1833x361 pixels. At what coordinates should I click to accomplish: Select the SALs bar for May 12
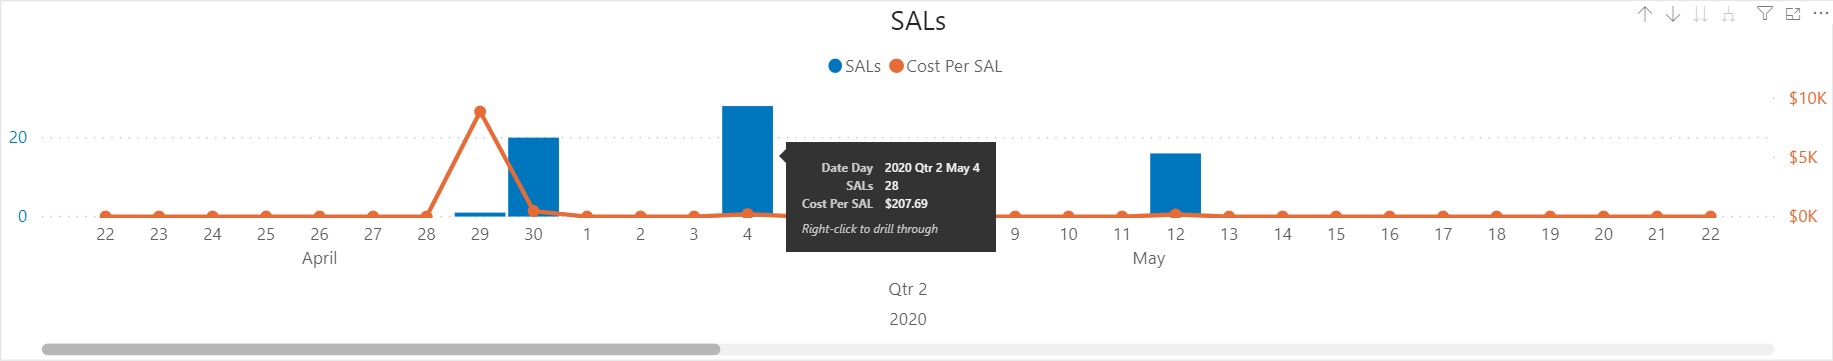(x=1175, y=185)
